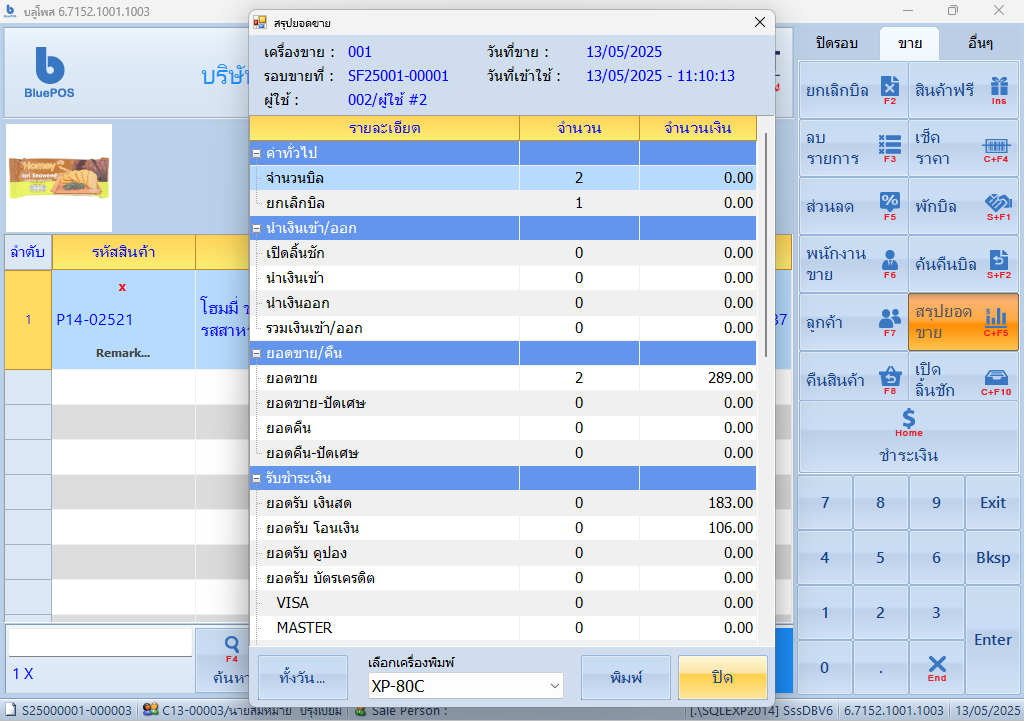Click the ปิด close button in dialog
Viewport: 1026px width, 721px height.
[x=722, y=677]
